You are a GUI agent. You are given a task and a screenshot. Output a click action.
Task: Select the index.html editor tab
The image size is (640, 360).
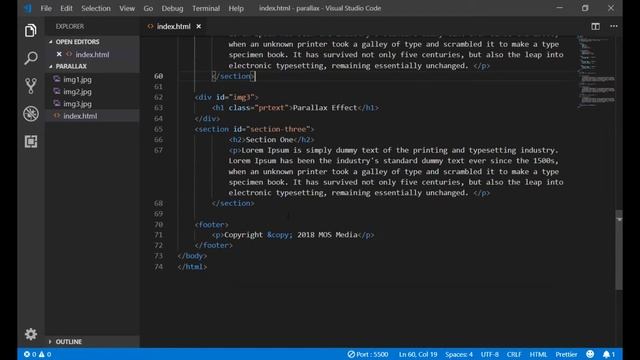(x=173, y=27)
